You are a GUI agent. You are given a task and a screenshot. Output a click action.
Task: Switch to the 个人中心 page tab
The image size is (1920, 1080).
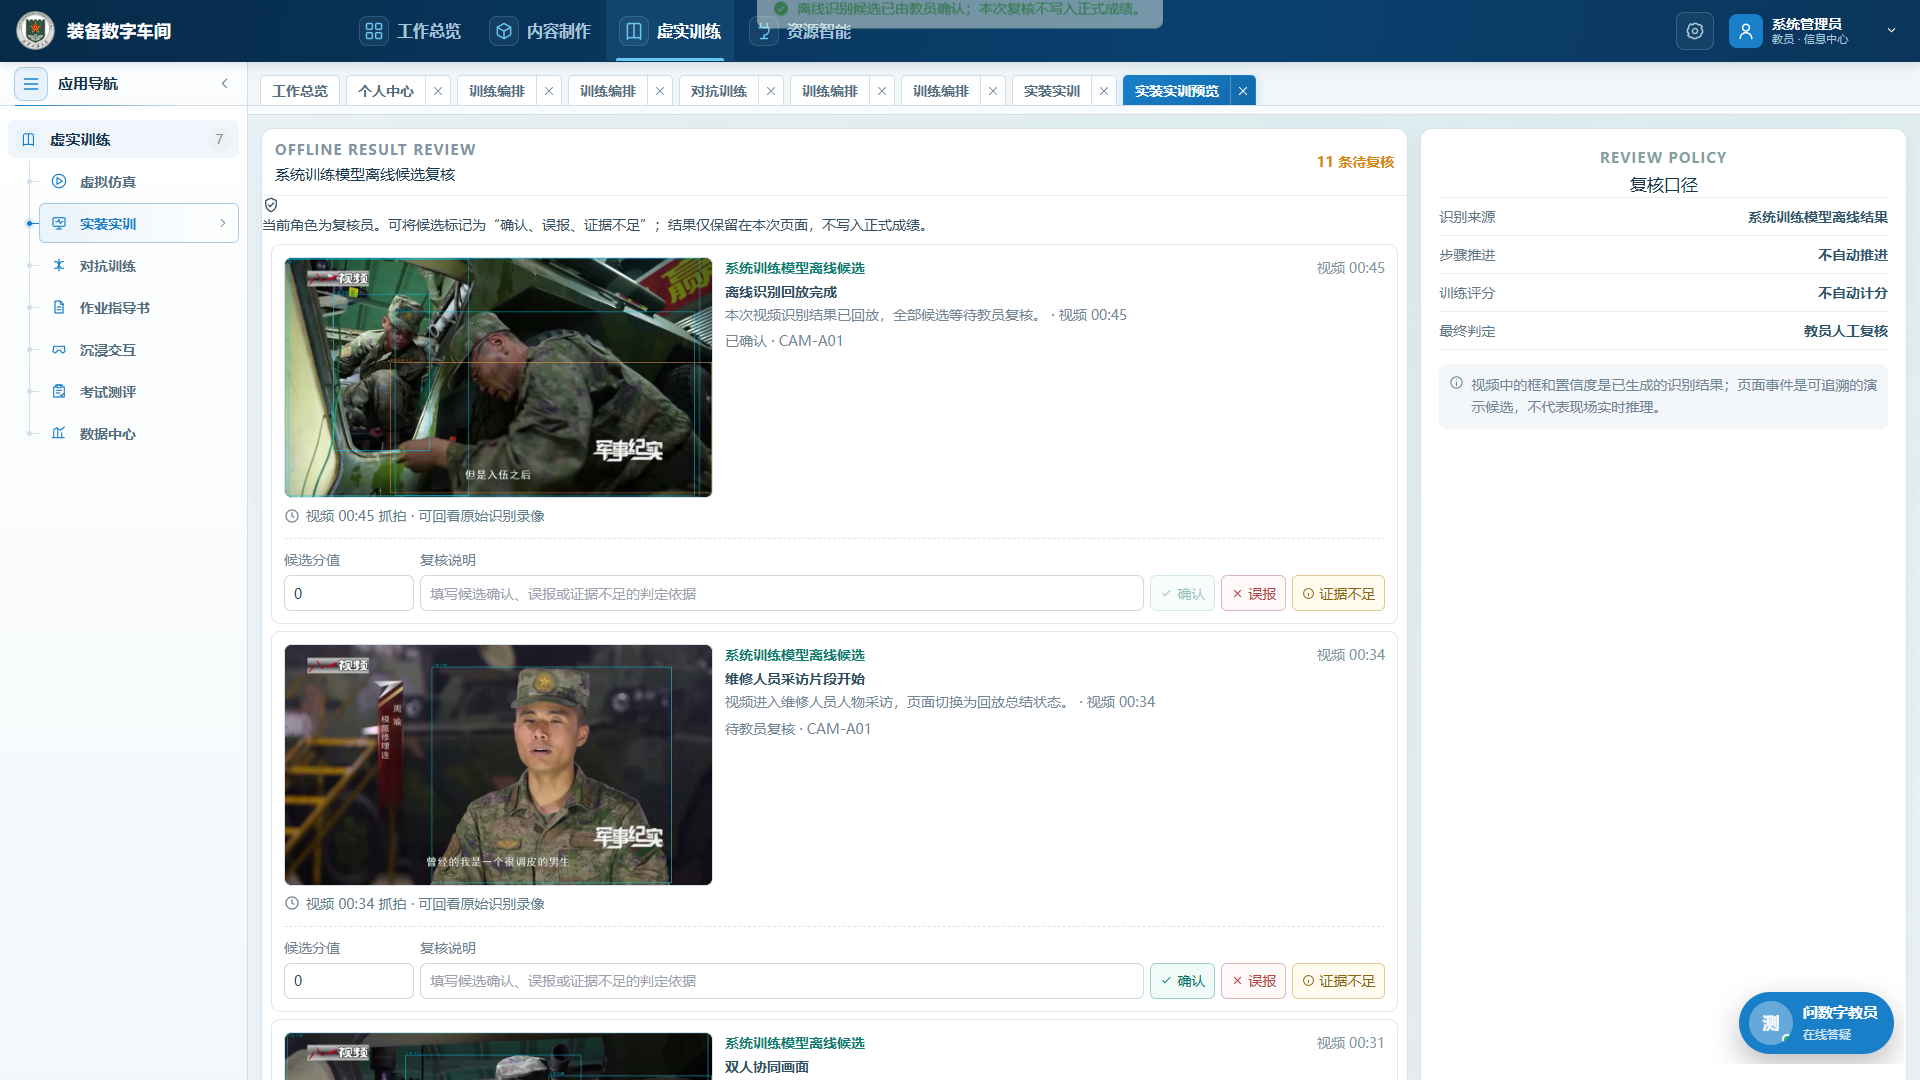[x=386, y=91]
